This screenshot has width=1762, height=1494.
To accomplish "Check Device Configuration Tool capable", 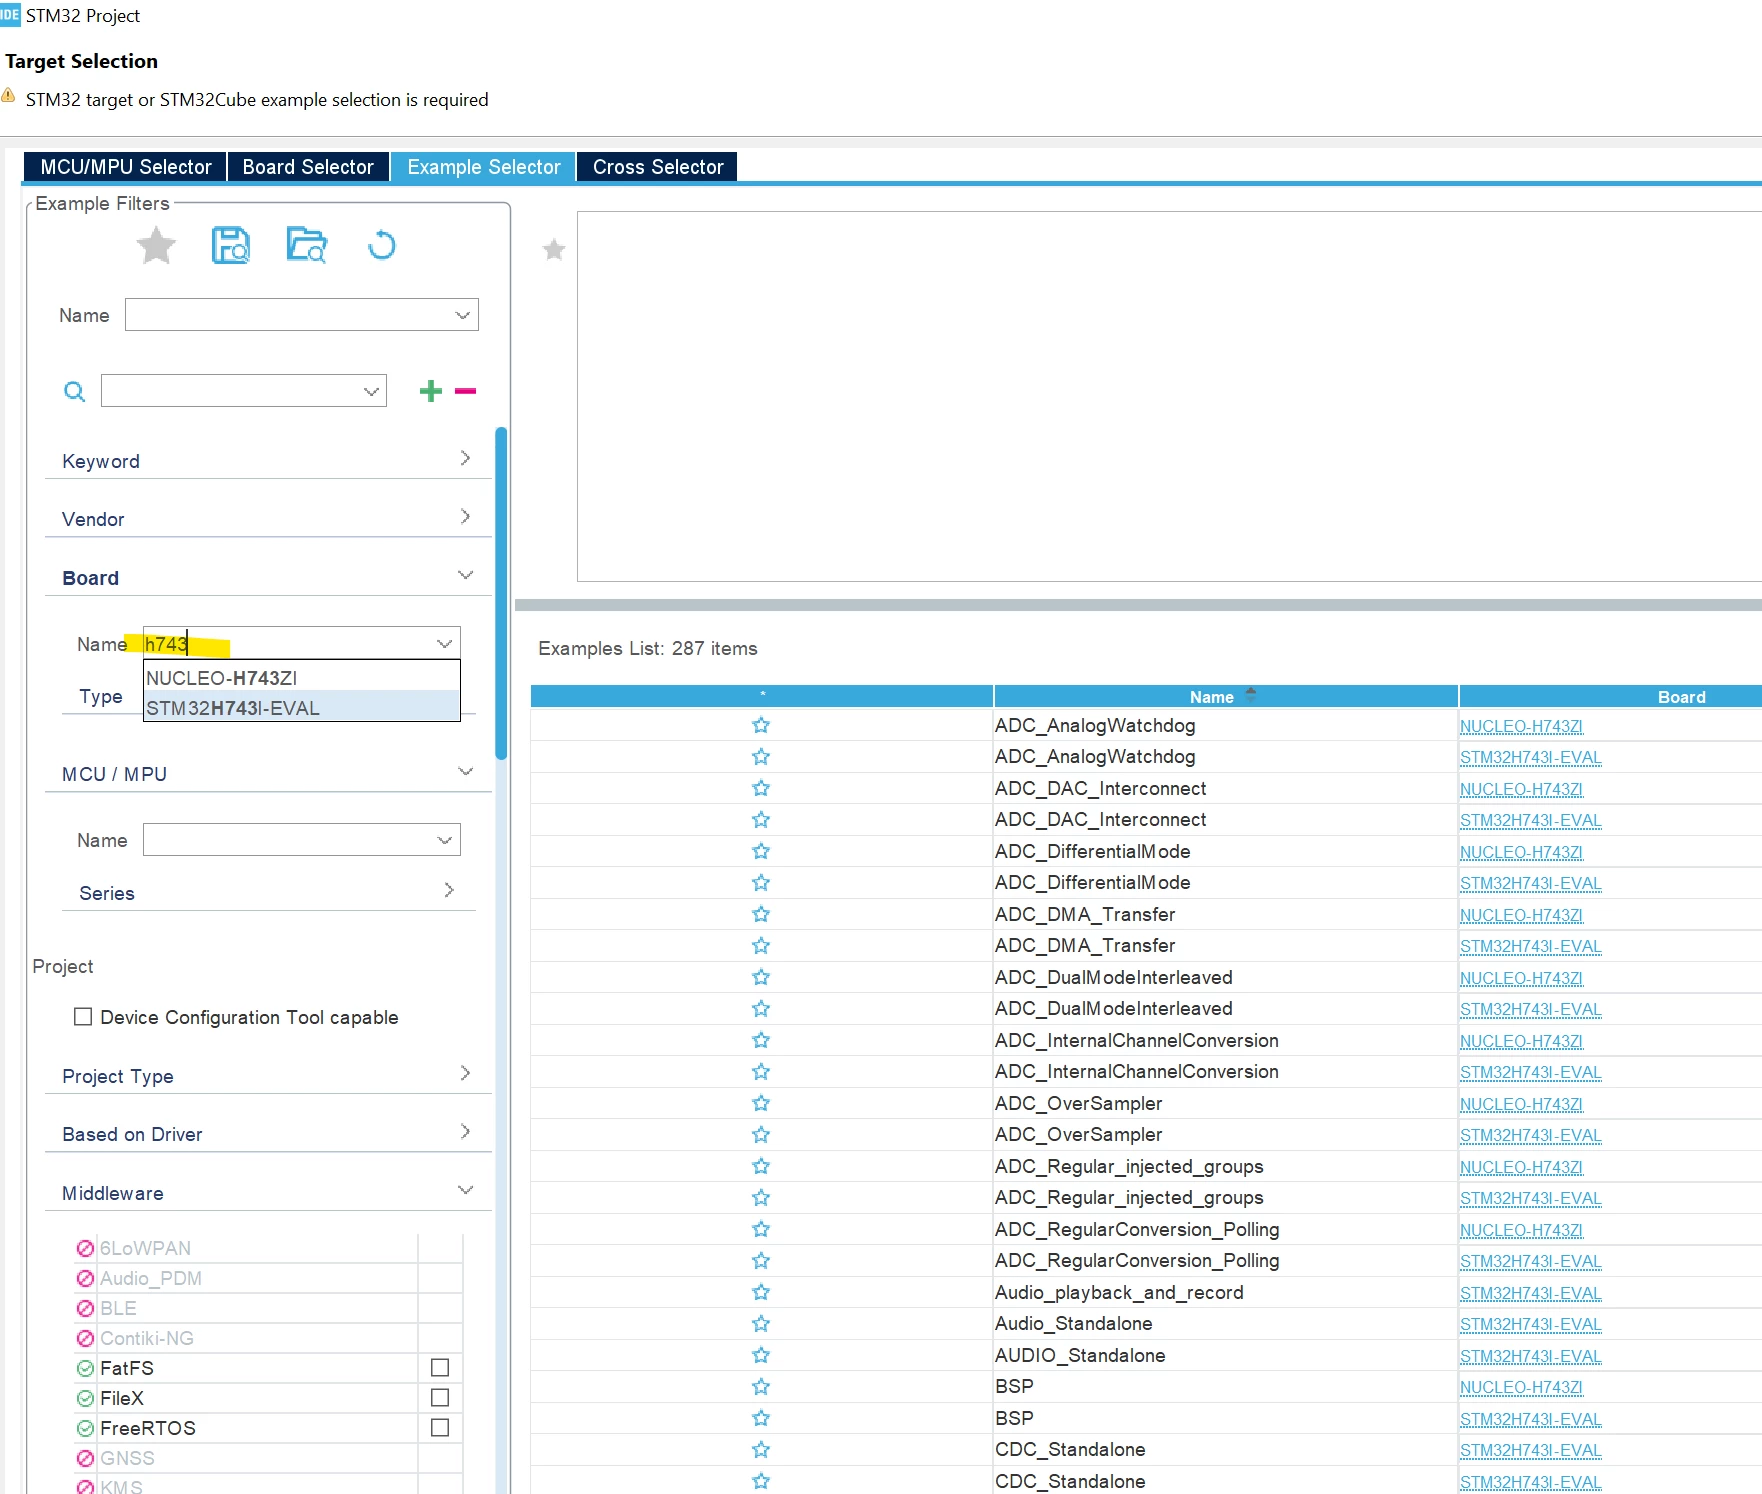I will point(83,1017).
